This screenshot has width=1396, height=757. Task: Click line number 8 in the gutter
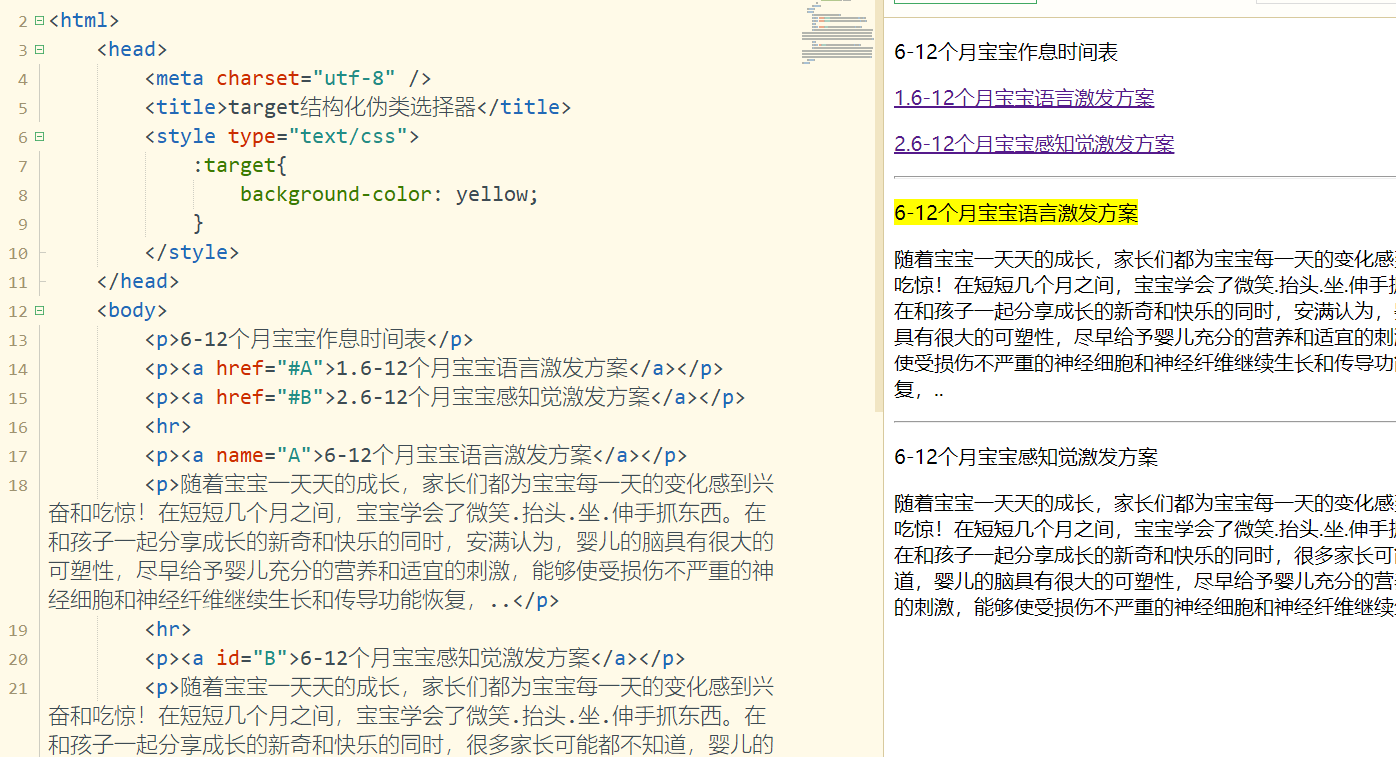tap(23, 195)
